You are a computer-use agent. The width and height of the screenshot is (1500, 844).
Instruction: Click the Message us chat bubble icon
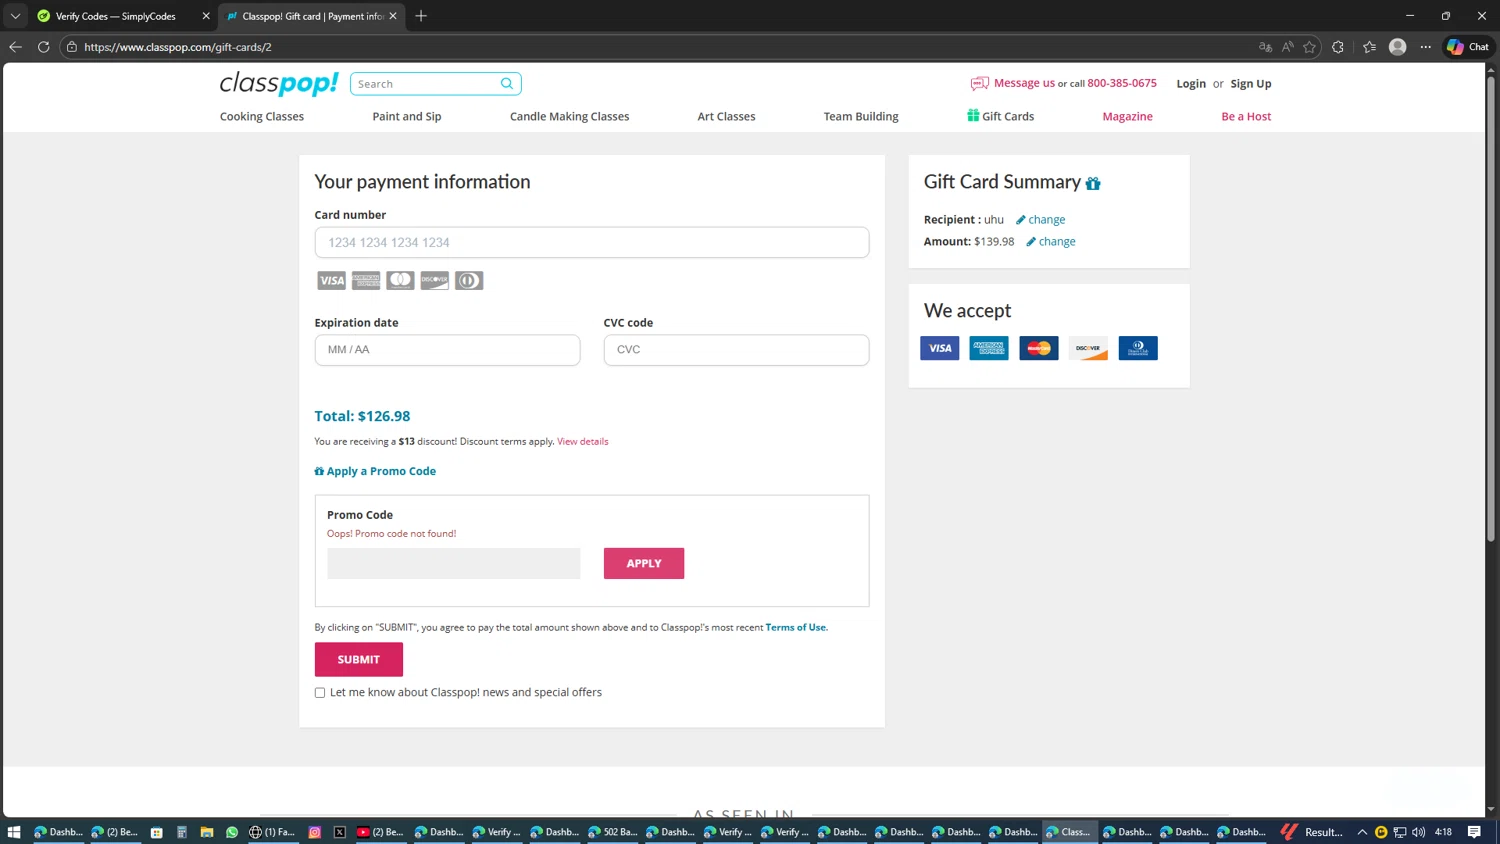pos(979,84)
